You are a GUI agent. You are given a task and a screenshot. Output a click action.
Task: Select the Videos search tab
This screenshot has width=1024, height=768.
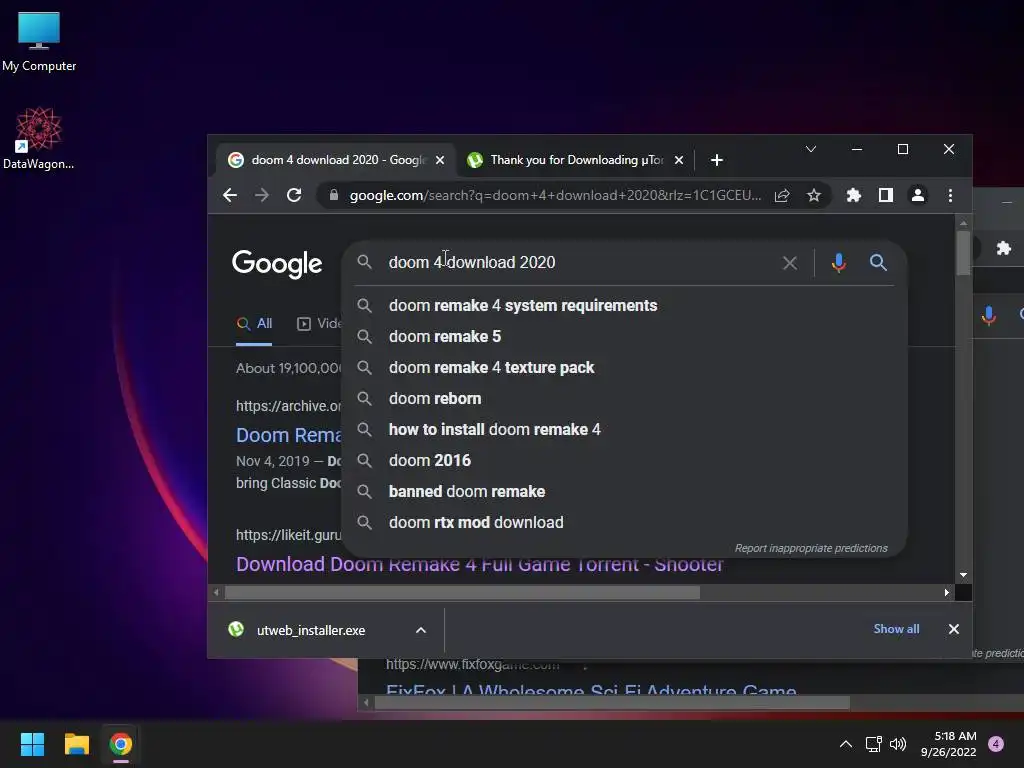tap(319, 324)
